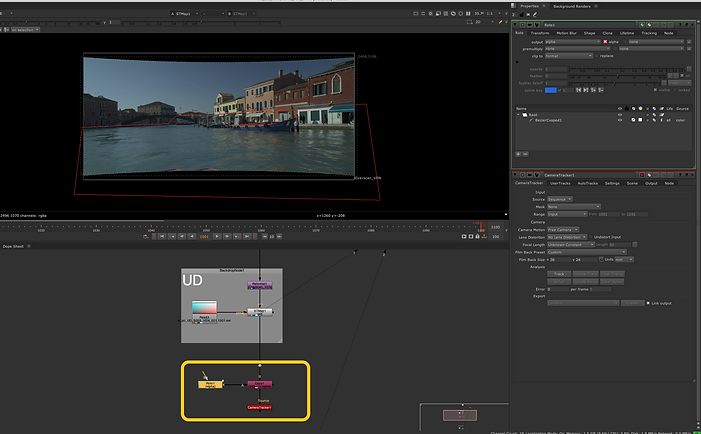Viewport: 701px width, 434px height.
Task: Click the feather slider track
Action: click(617, 76)
